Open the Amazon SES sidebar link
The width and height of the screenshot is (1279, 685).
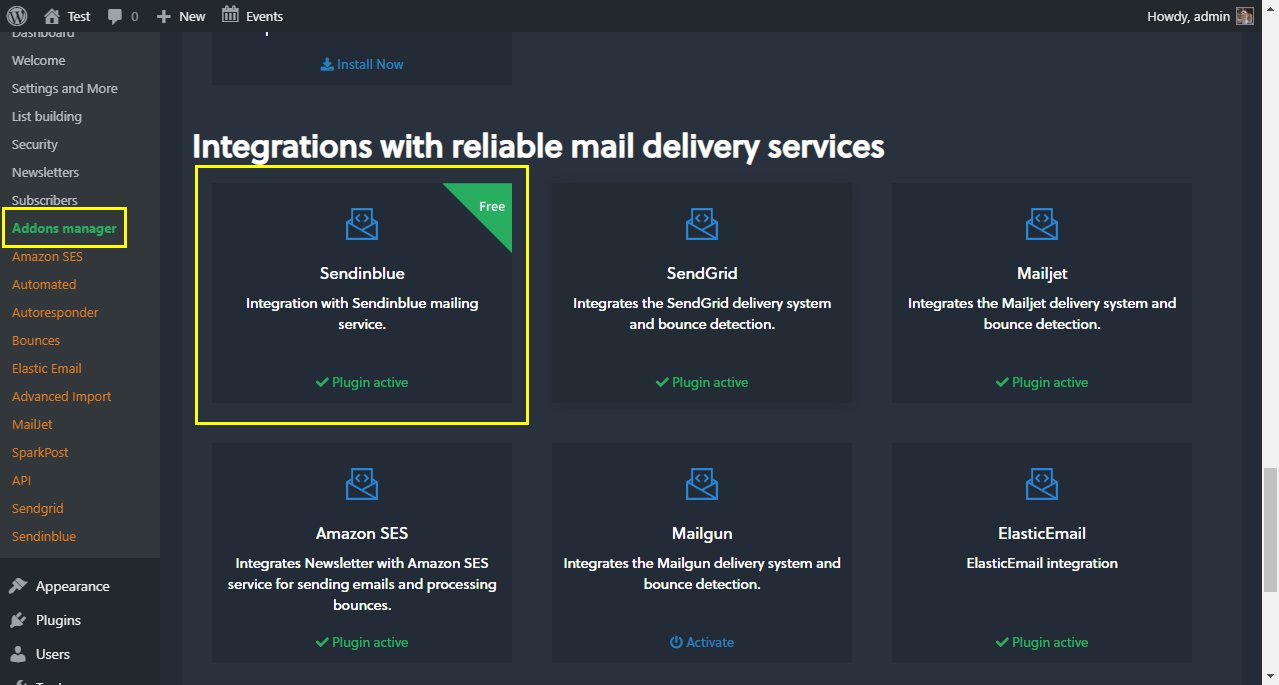(47, 256)
